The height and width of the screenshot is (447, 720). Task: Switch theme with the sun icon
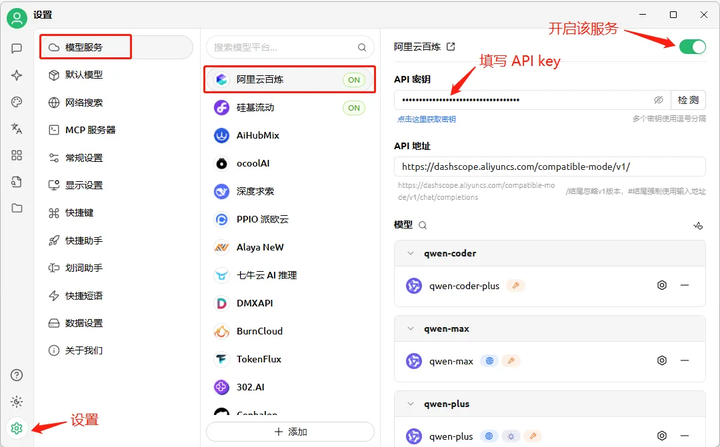click(x=17, y=402)
